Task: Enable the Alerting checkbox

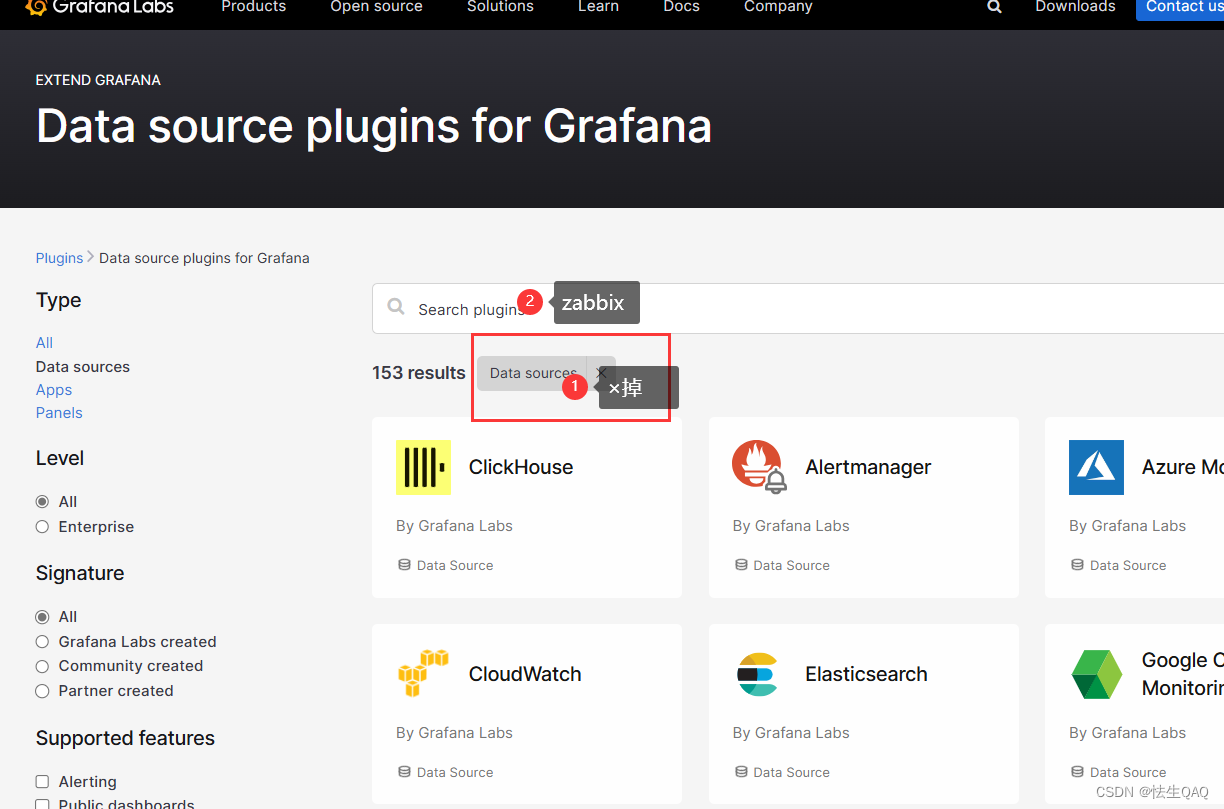Action: 42,782
